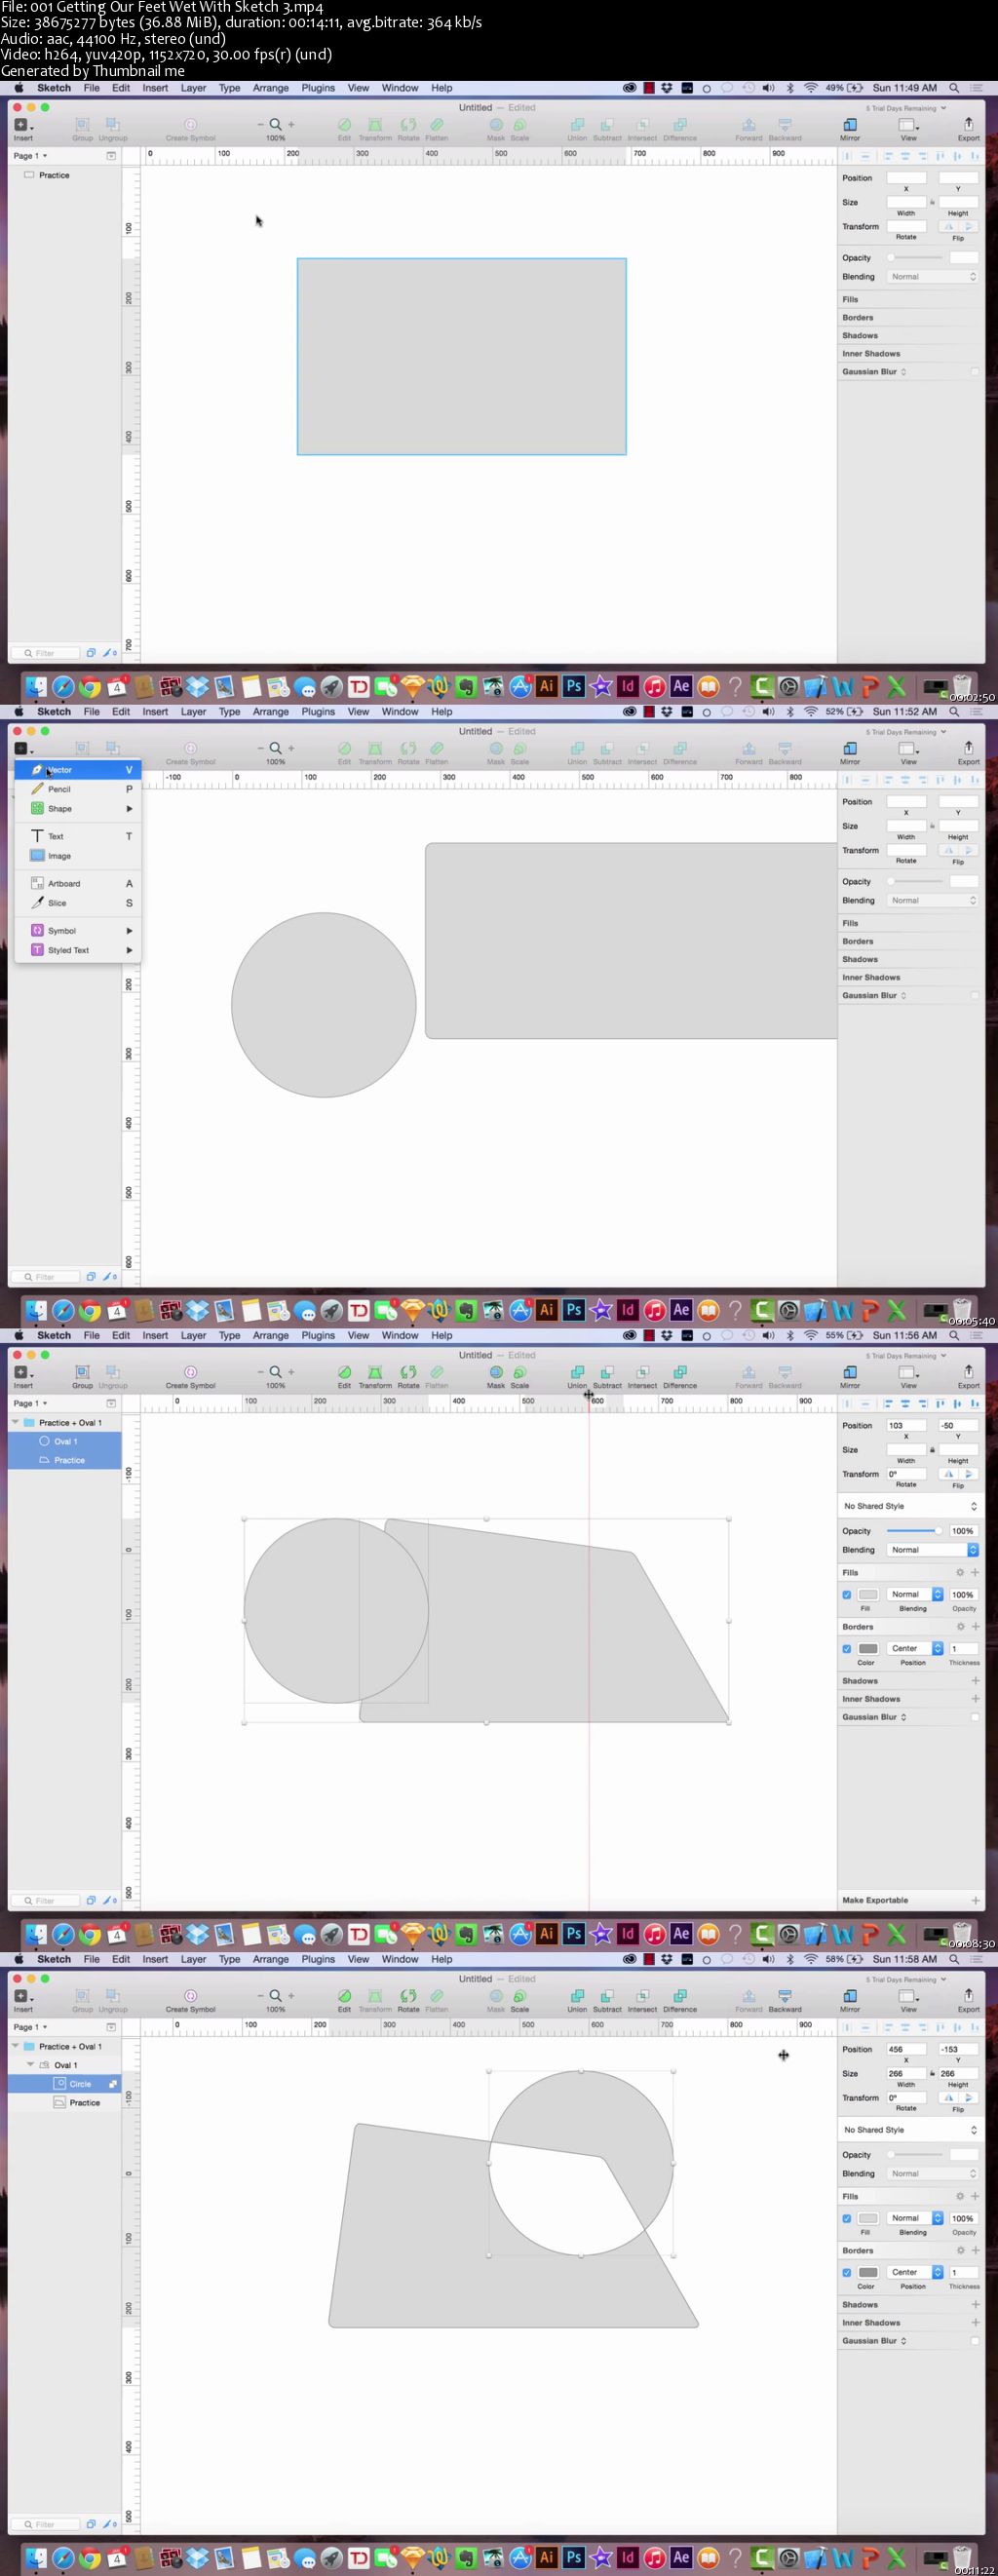Open border position Center dropdown, 00:08:30 frame
The width and height of the screenshot is (998, 2576).
915,1649
